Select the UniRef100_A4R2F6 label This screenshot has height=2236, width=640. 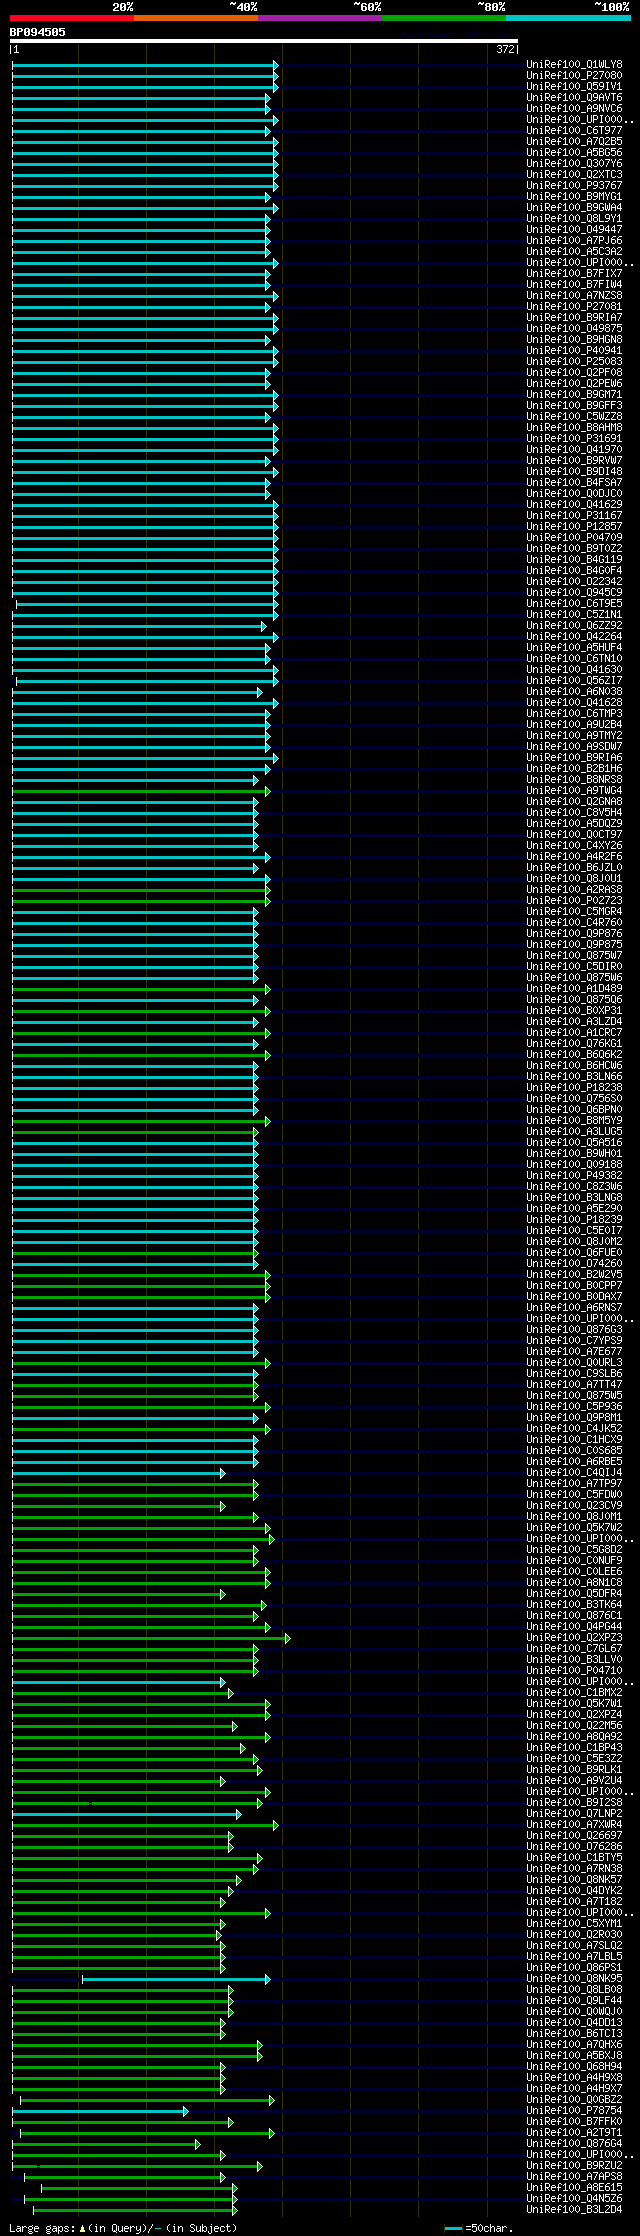point(574,857)
